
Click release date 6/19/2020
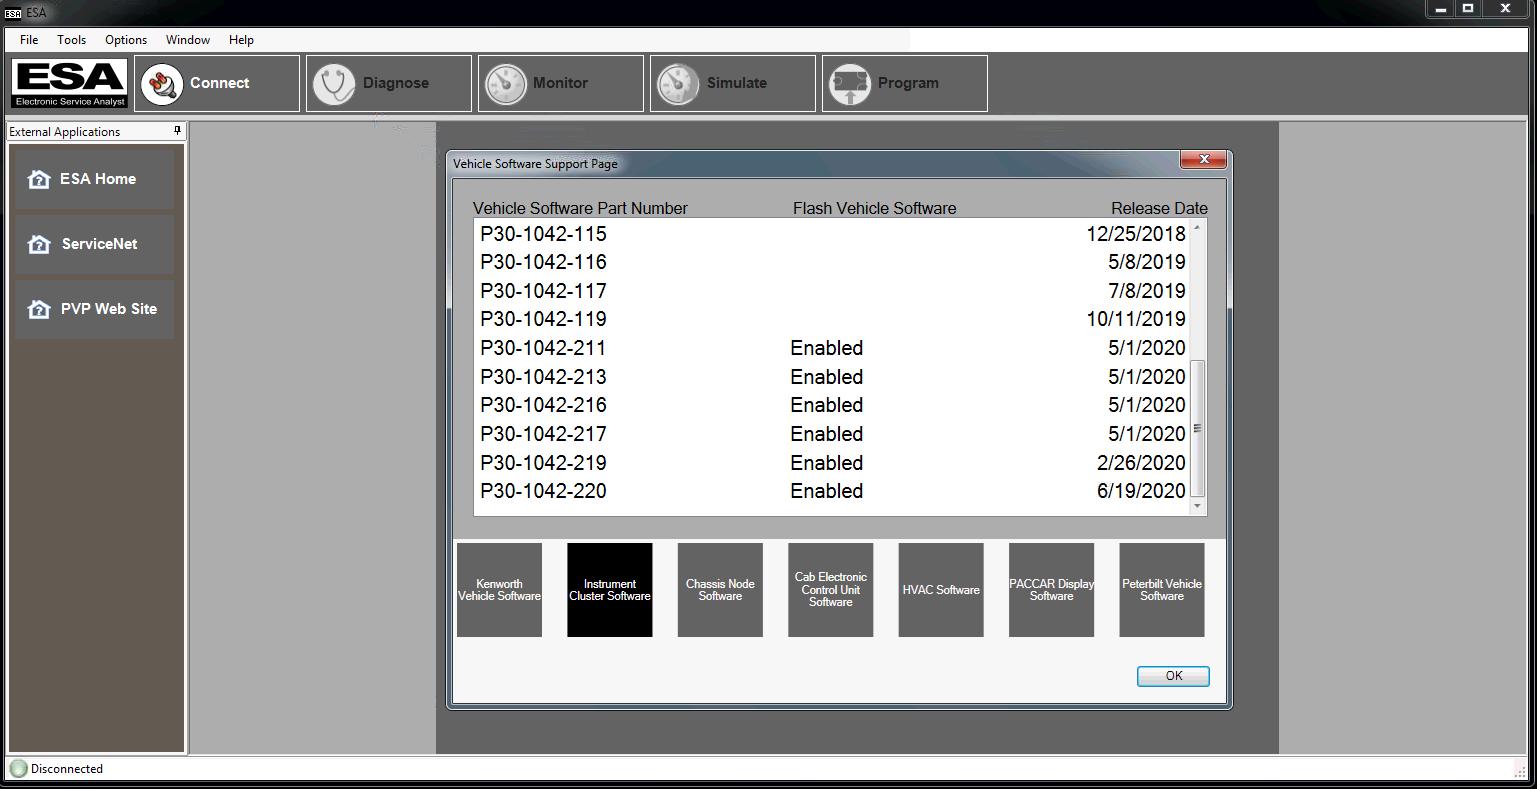1141,491
